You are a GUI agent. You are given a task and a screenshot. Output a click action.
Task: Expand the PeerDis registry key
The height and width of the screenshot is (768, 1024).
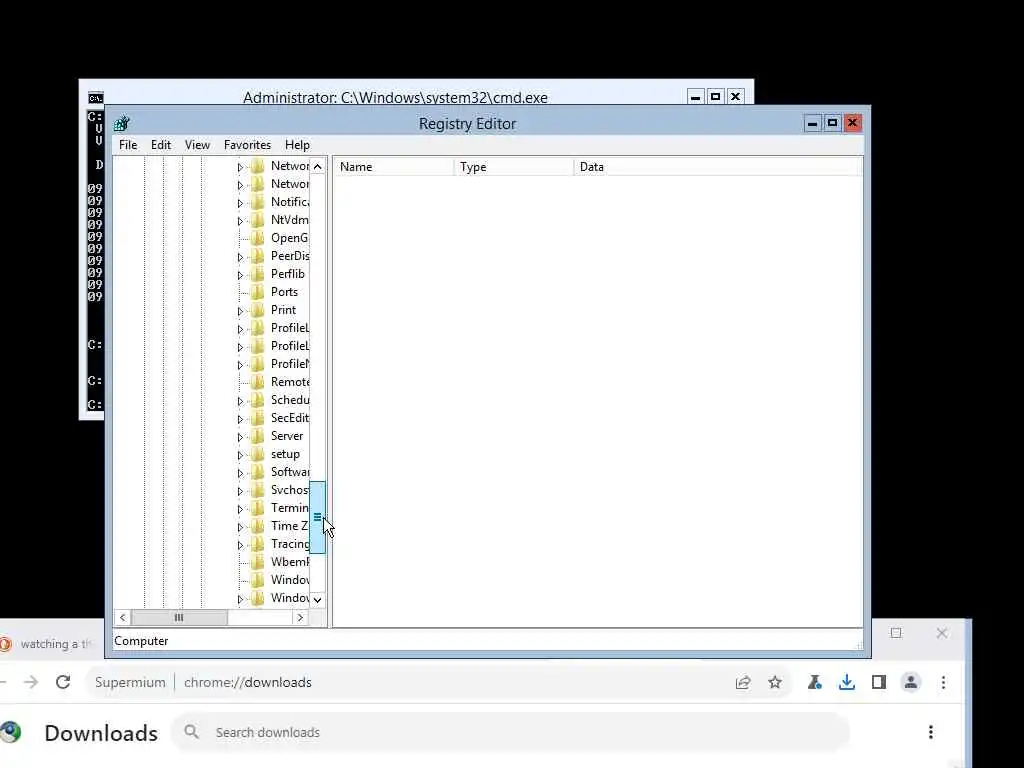coord(240,257)
